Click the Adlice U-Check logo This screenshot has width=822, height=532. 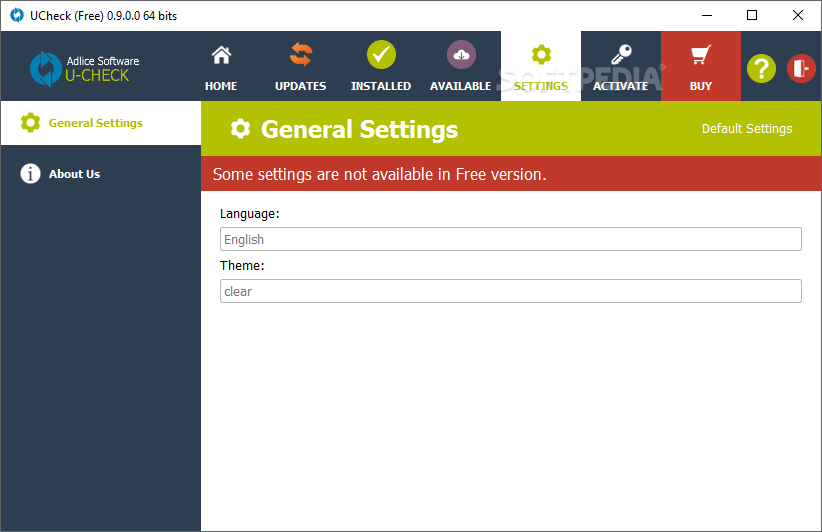[85, 69]
